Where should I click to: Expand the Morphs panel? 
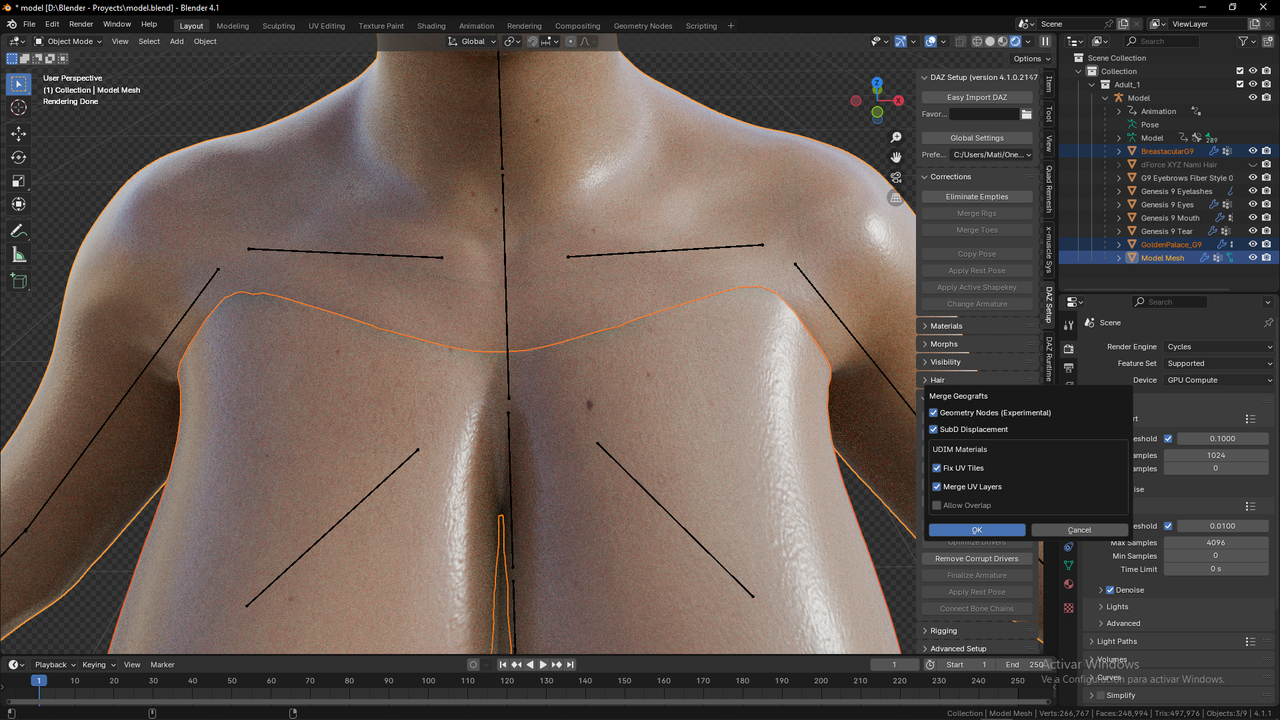[x=978, y=344]
